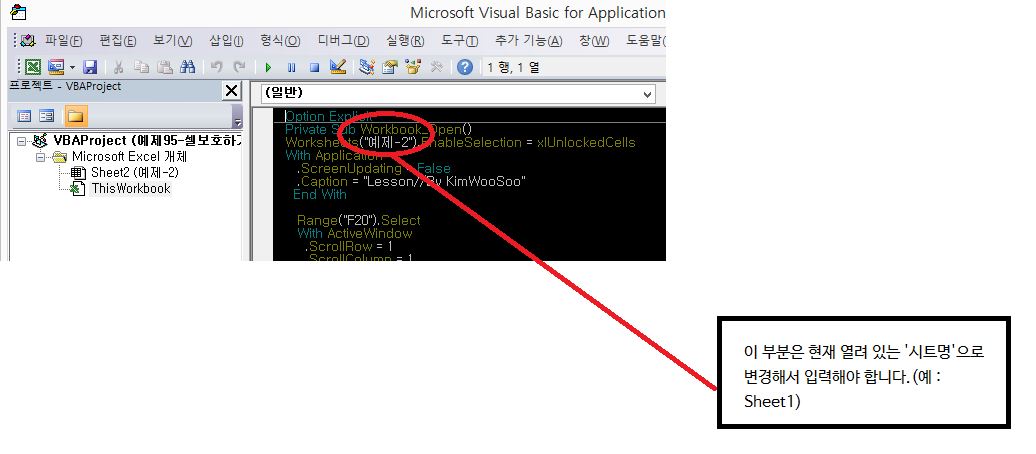
Task: Click the Range("F20").Select code line
Action: tap(359, 220)
